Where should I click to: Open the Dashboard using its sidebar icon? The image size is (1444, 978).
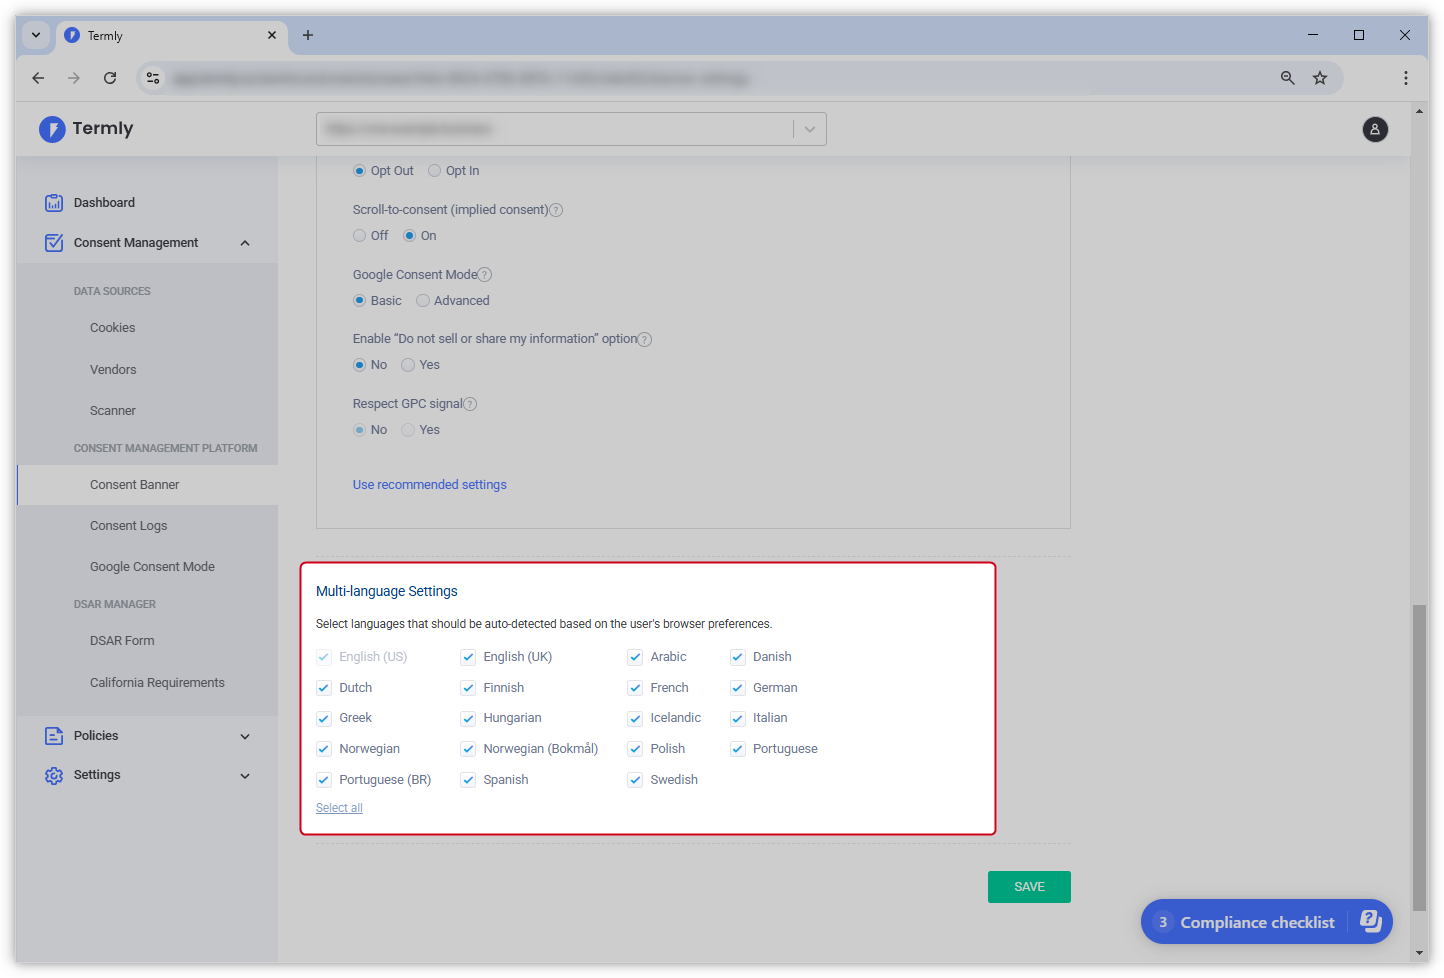point(53,202)
